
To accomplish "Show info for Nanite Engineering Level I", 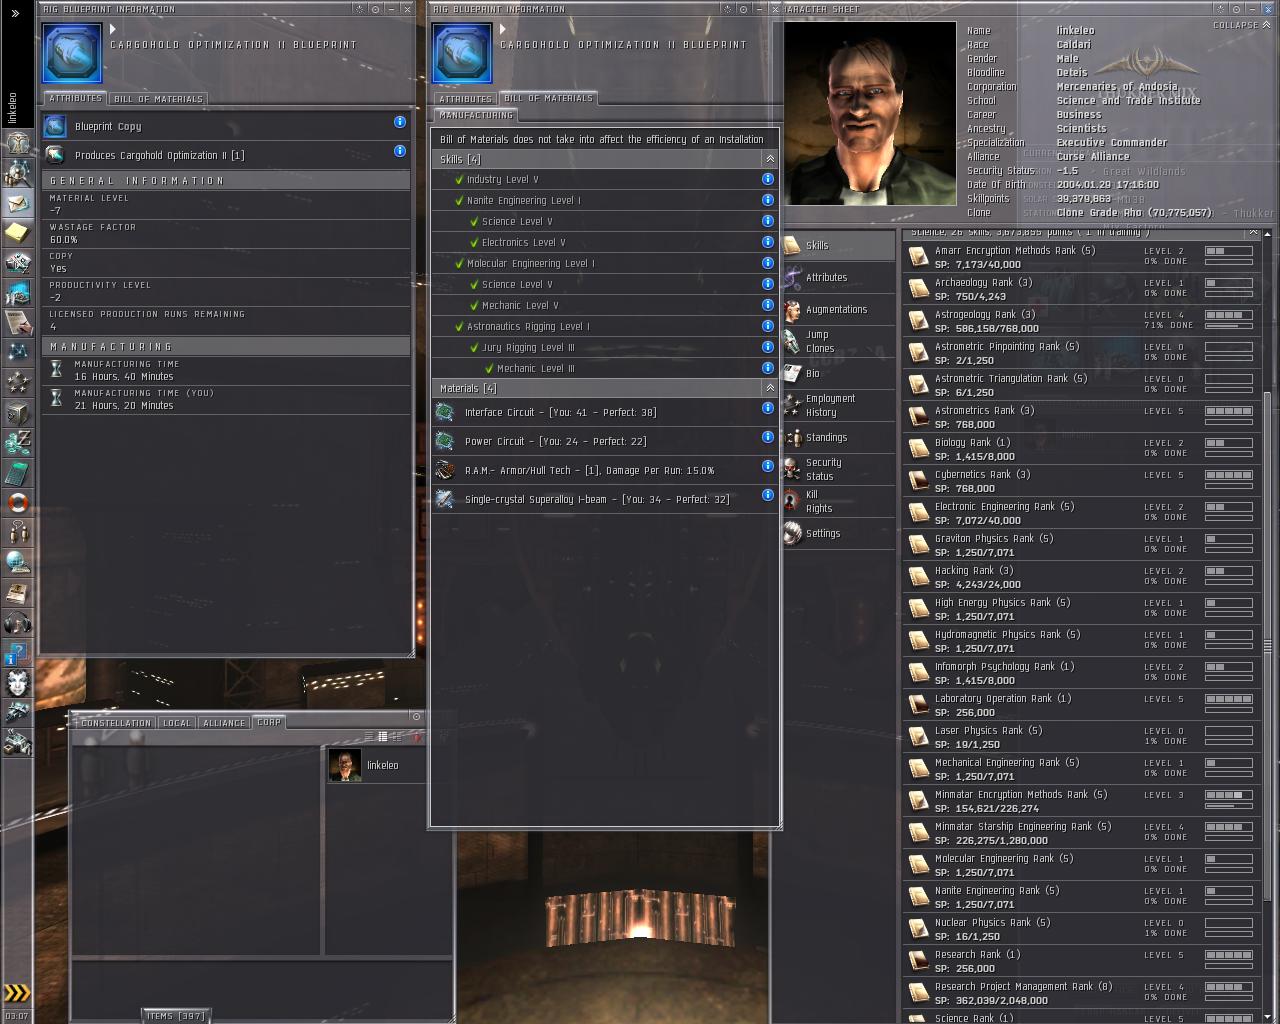I will pyautogui.click(x=768, y=200).
